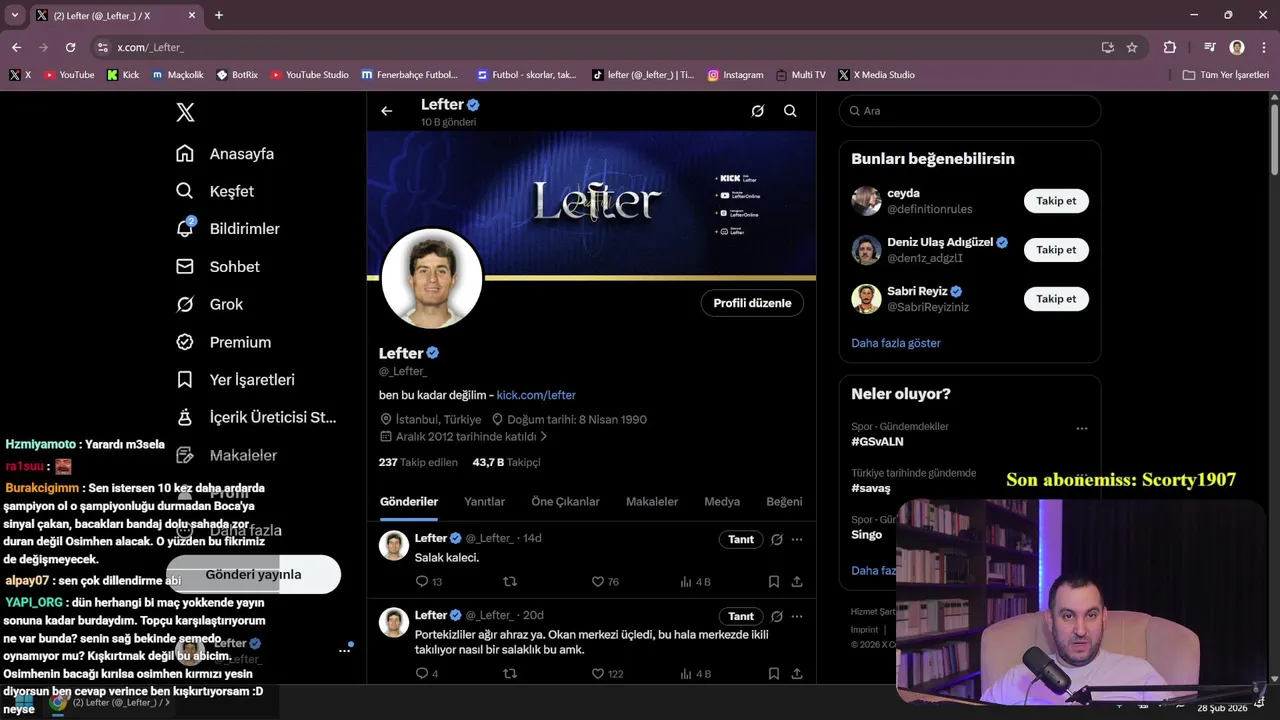Select Beğeni tab
The height and width of the screenshot is (720, 1280).
(x=784, y=501)
